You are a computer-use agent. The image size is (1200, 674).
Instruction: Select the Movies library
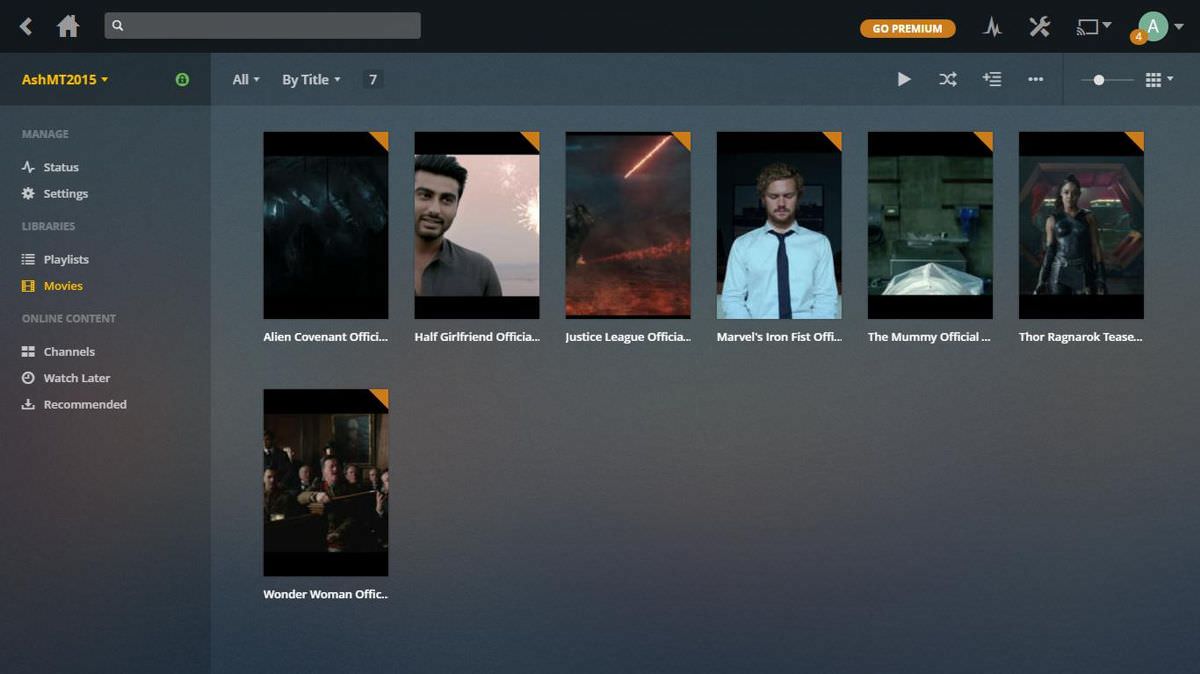coord(63,286)
